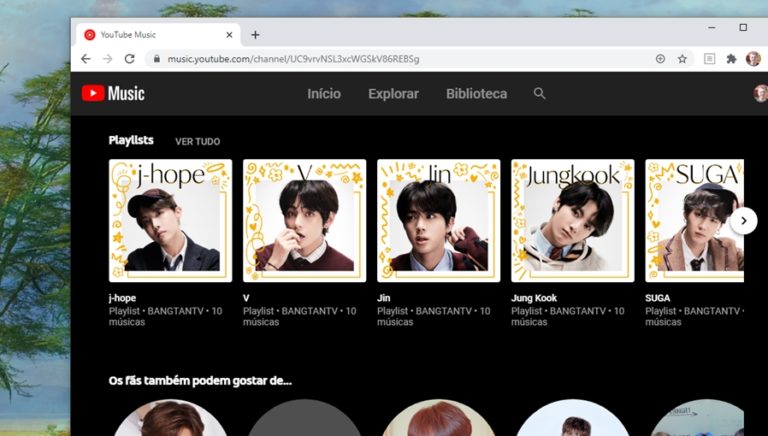Click the install app plus icon
Viewport: 768px width, 436px height.
(660, 59)
